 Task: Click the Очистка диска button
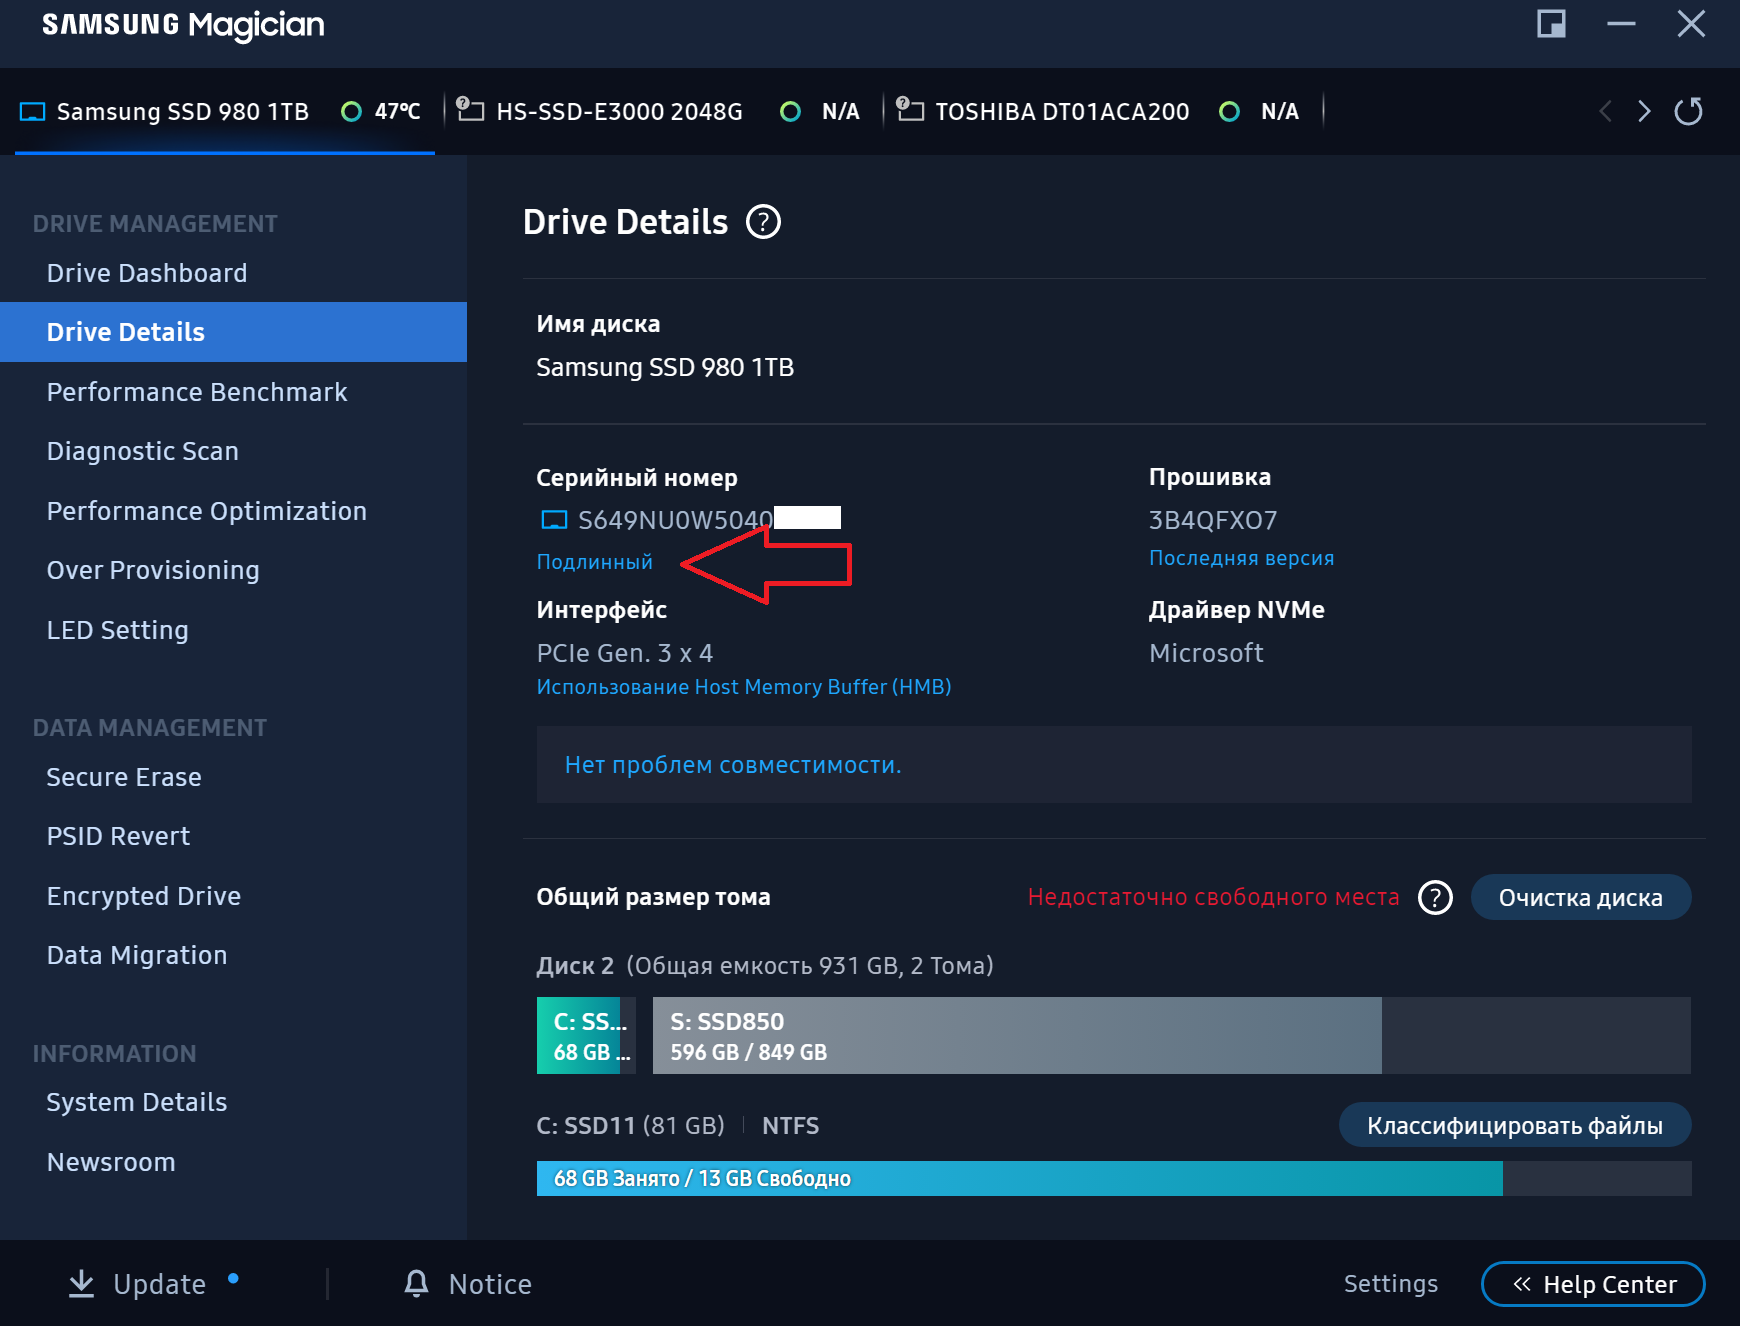[x=1581, y=898]
